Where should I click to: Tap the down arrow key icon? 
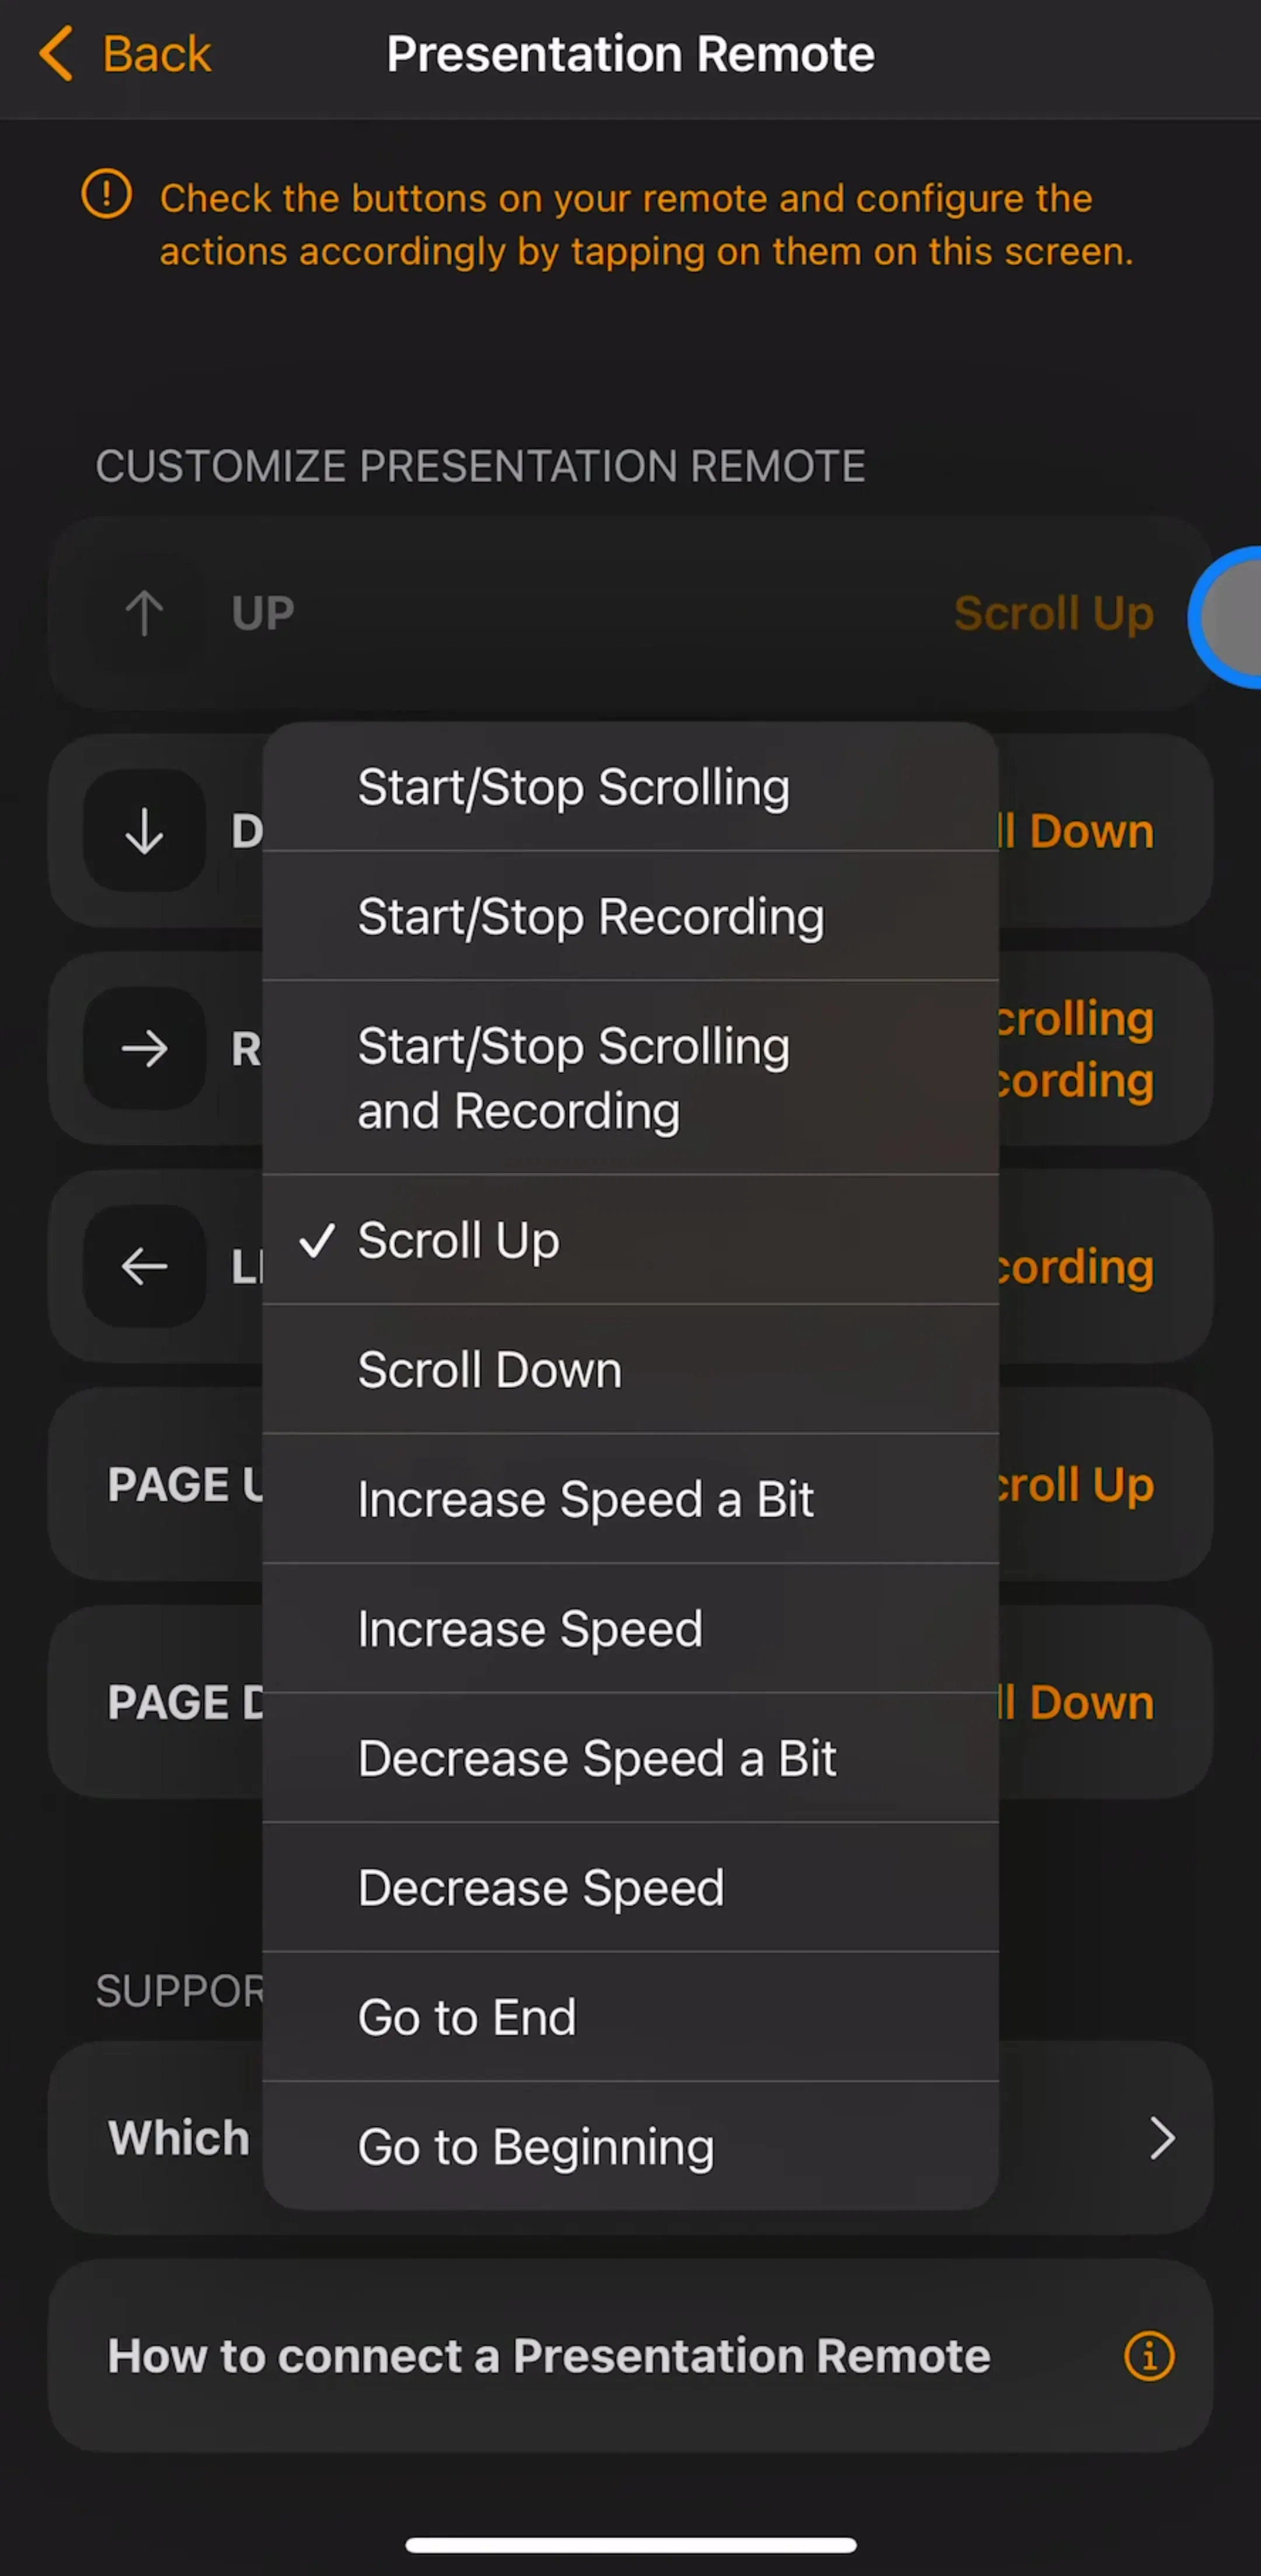point(145,830)
